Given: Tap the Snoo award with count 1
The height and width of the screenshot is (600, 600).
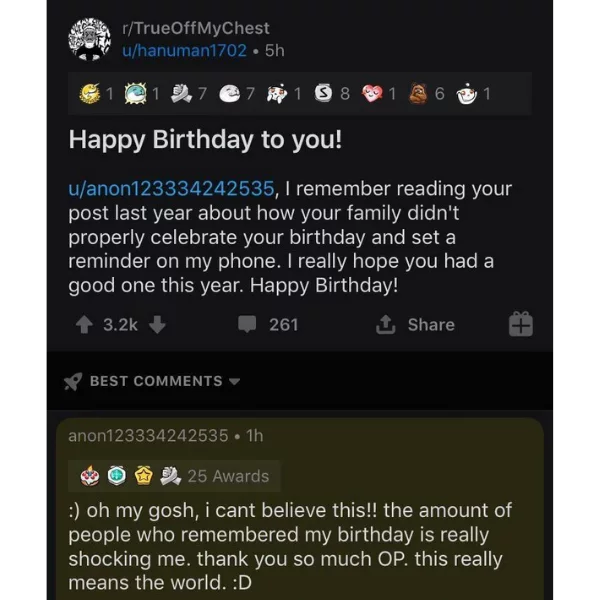Looking at the screenshot, I should click(467, 94).
